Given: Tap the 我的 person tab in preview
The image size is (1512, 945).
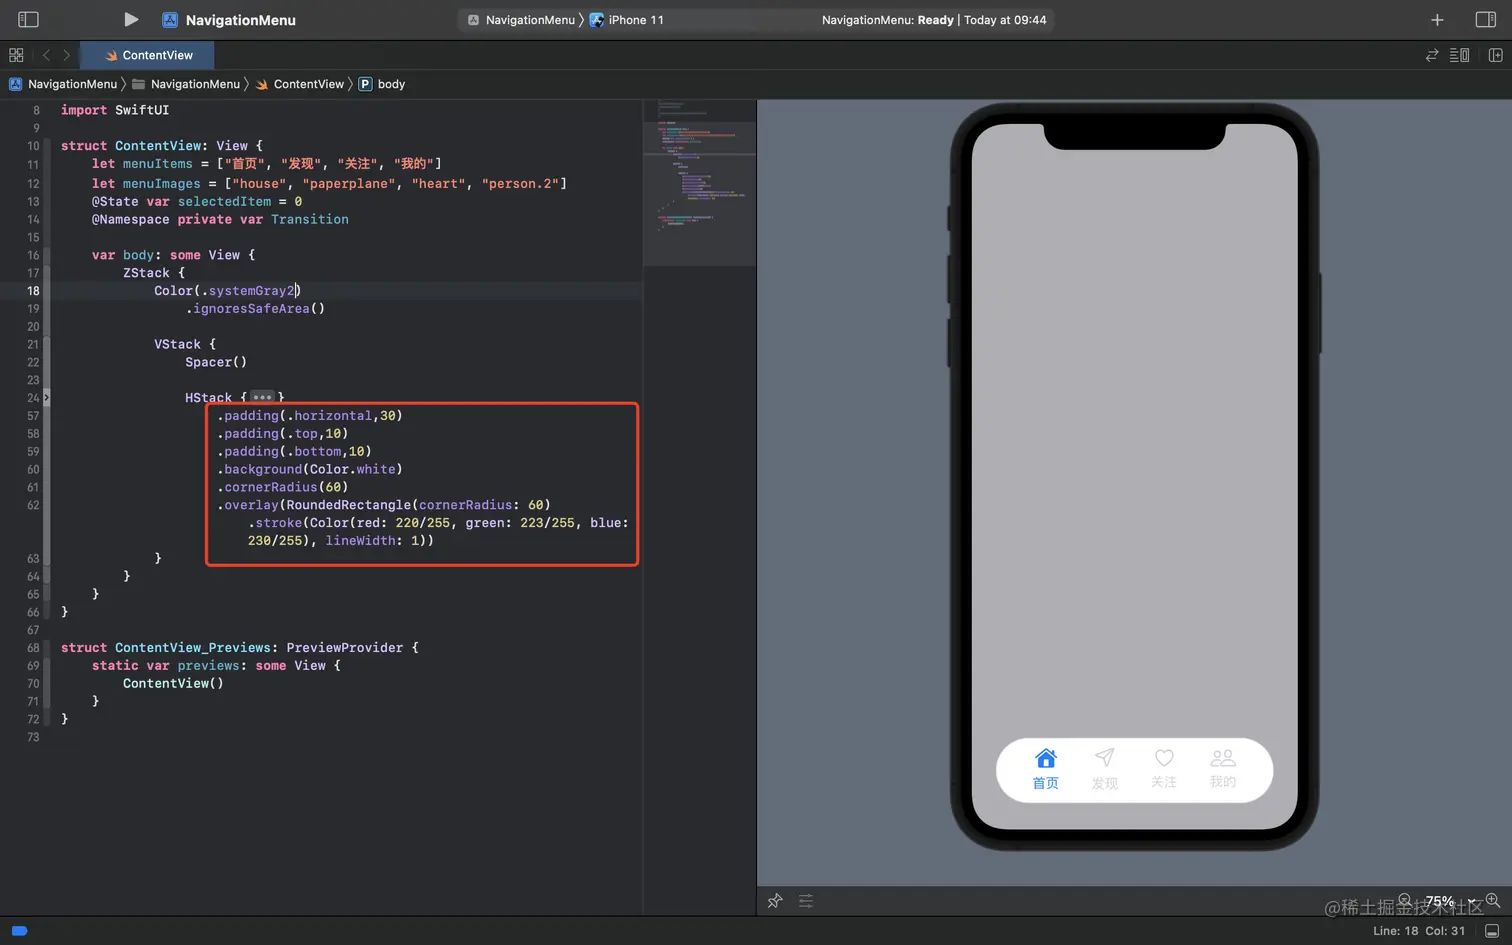Looking at the screenshot, I should [x=1222, y=769].
